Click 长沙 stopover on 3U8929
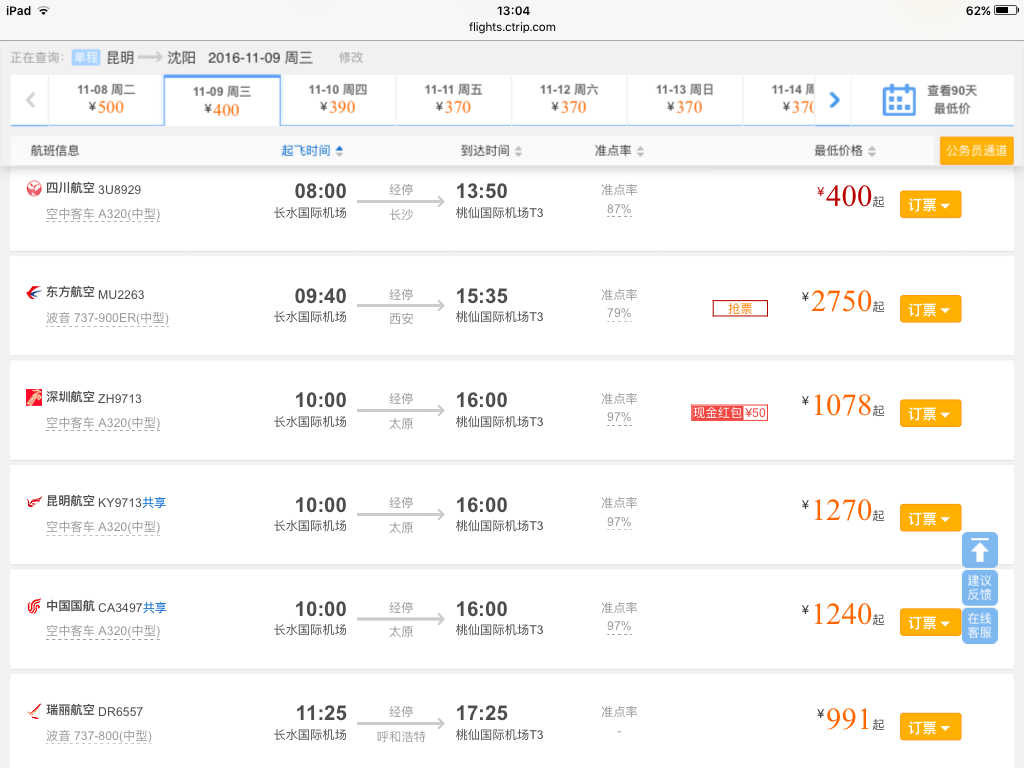Screen dimensions: 1024x768 pos(401,214)
